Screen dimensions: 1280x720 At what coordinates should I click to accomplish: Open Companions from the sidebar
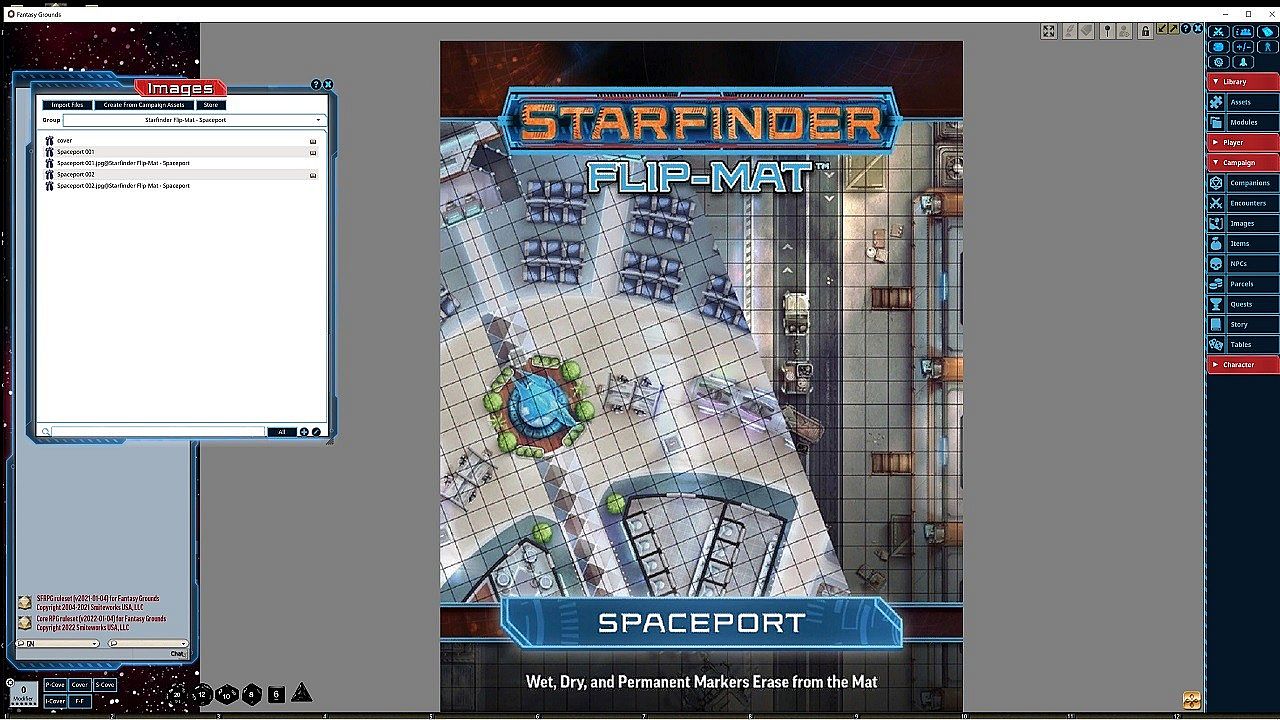click(x=1244, y=183)
